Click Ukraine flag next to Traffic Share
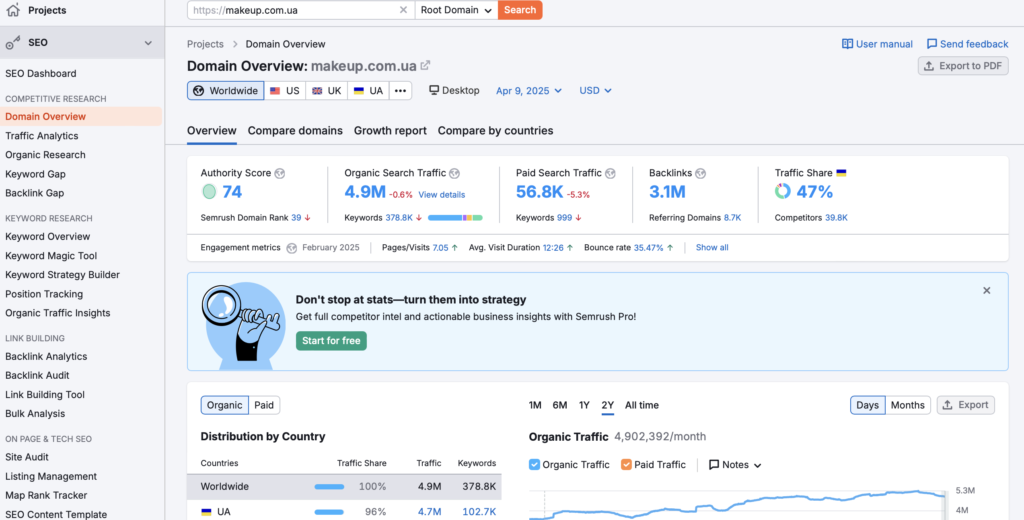The width and height of the screenshot is (1024, 520). click(841, 173)
